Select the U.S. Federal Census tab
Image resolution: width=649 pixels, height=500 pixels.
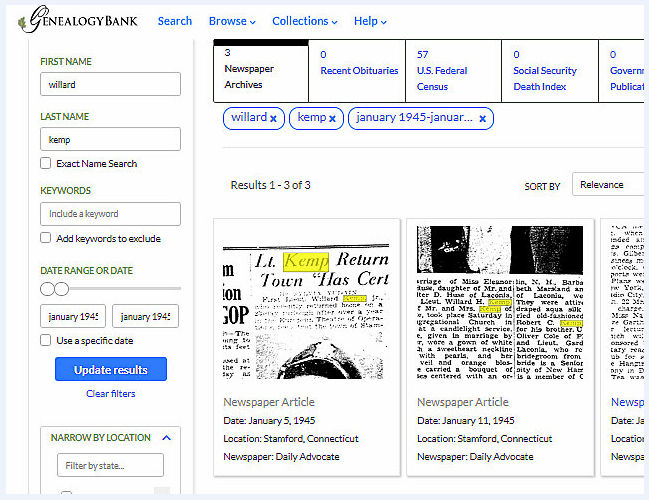(453, 71)
